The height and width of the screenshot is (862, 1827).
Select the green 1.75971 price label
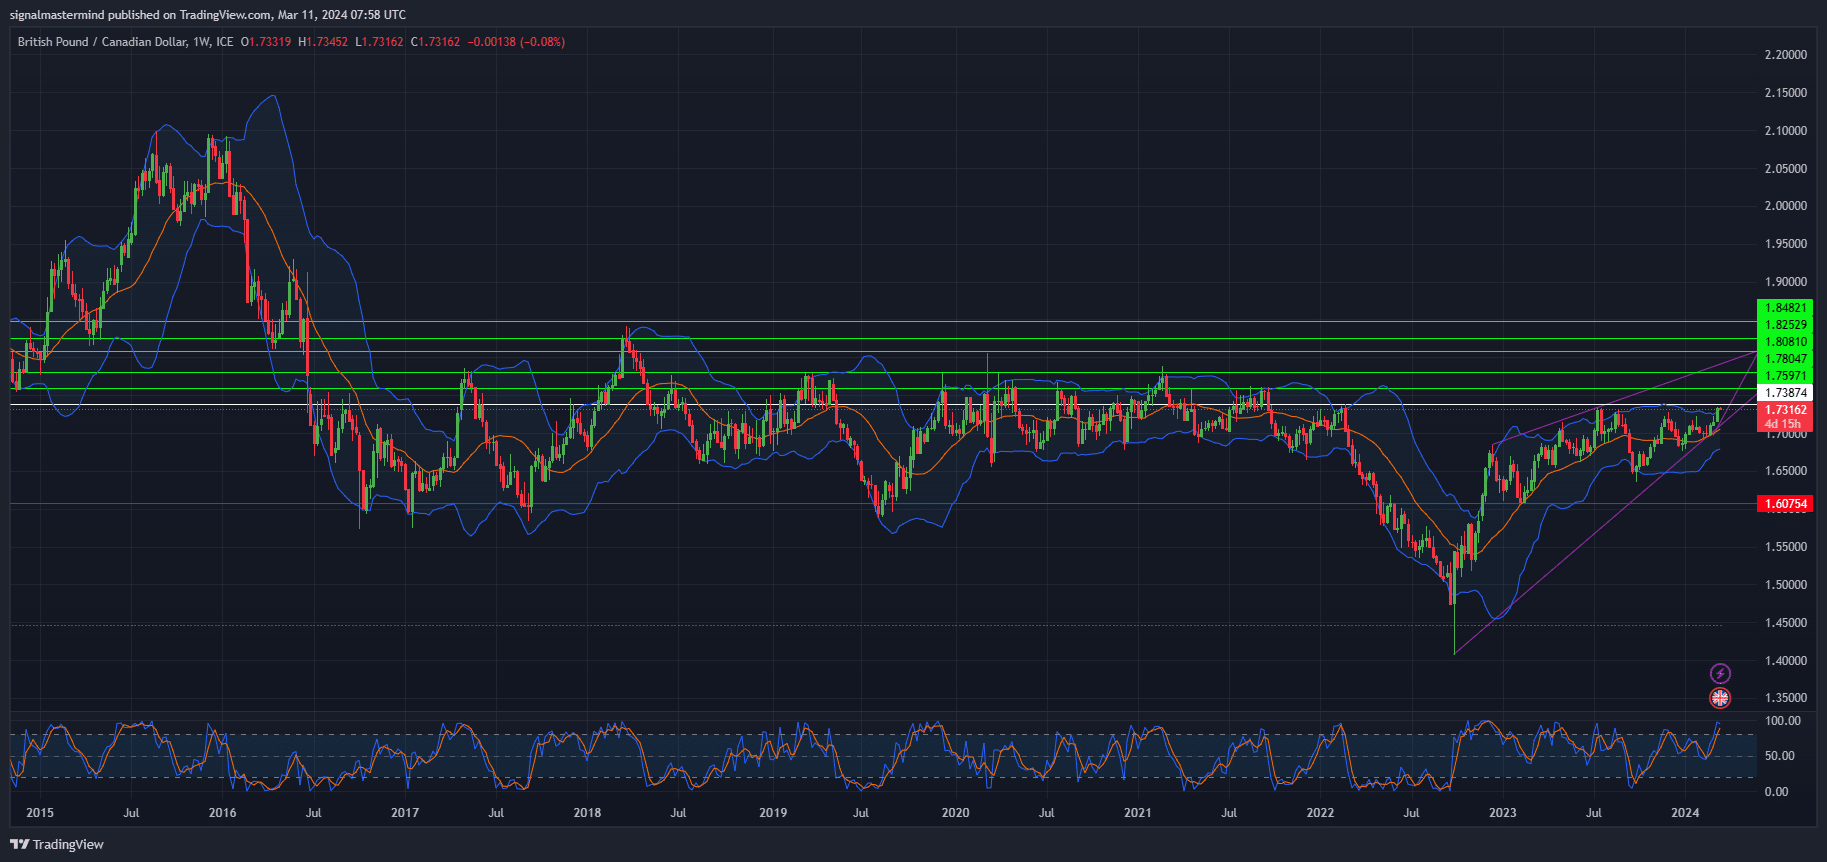(1785, 376)
